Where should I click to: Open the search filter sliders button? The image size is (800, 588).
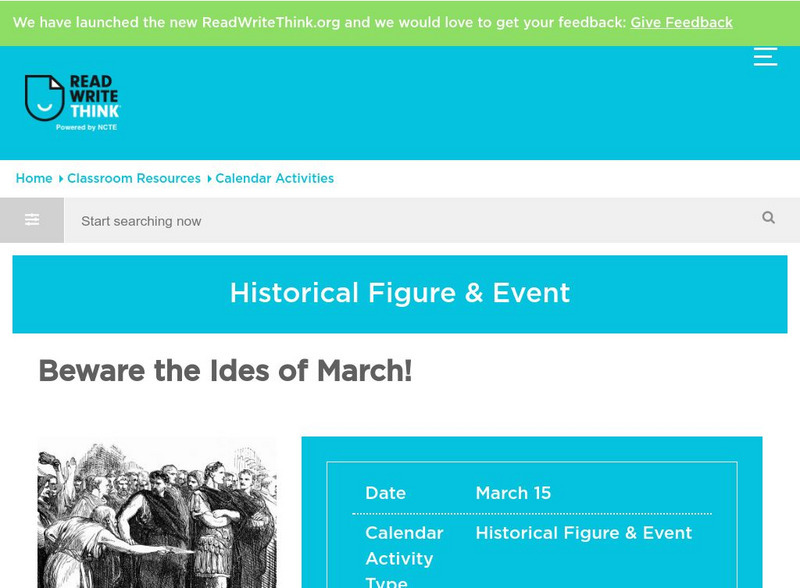click(x=32, y=220)
